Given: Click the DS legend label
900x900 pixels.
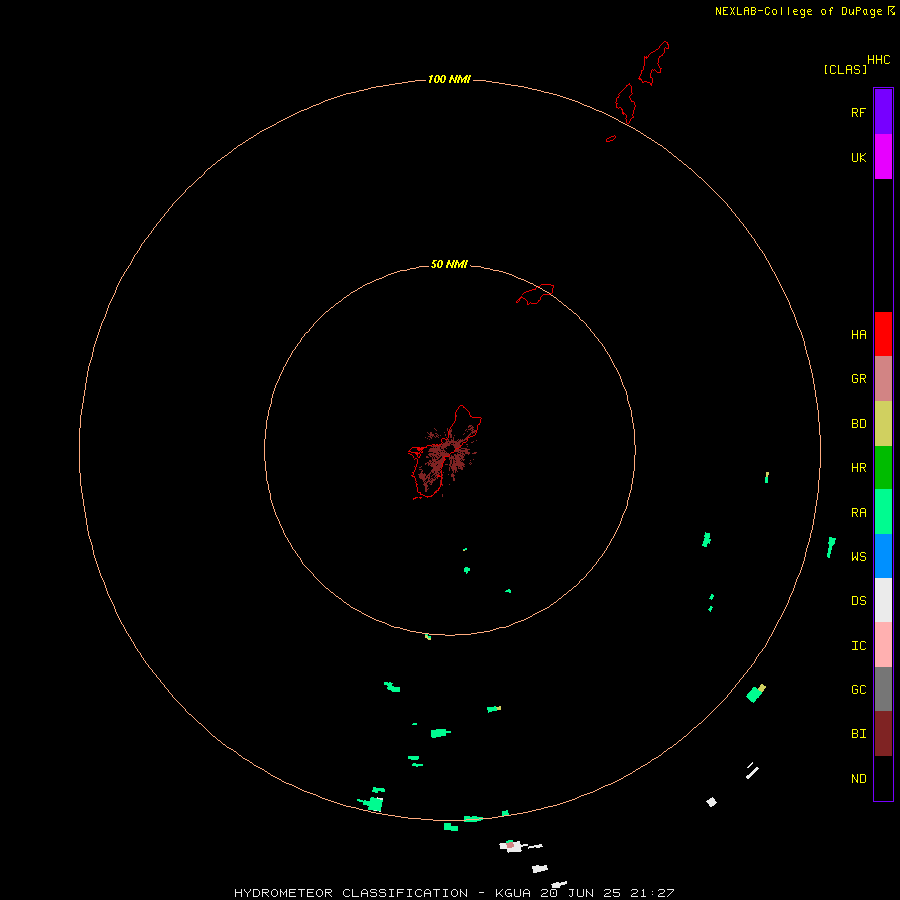Looking at the screenshot, I should coord(858,601).
